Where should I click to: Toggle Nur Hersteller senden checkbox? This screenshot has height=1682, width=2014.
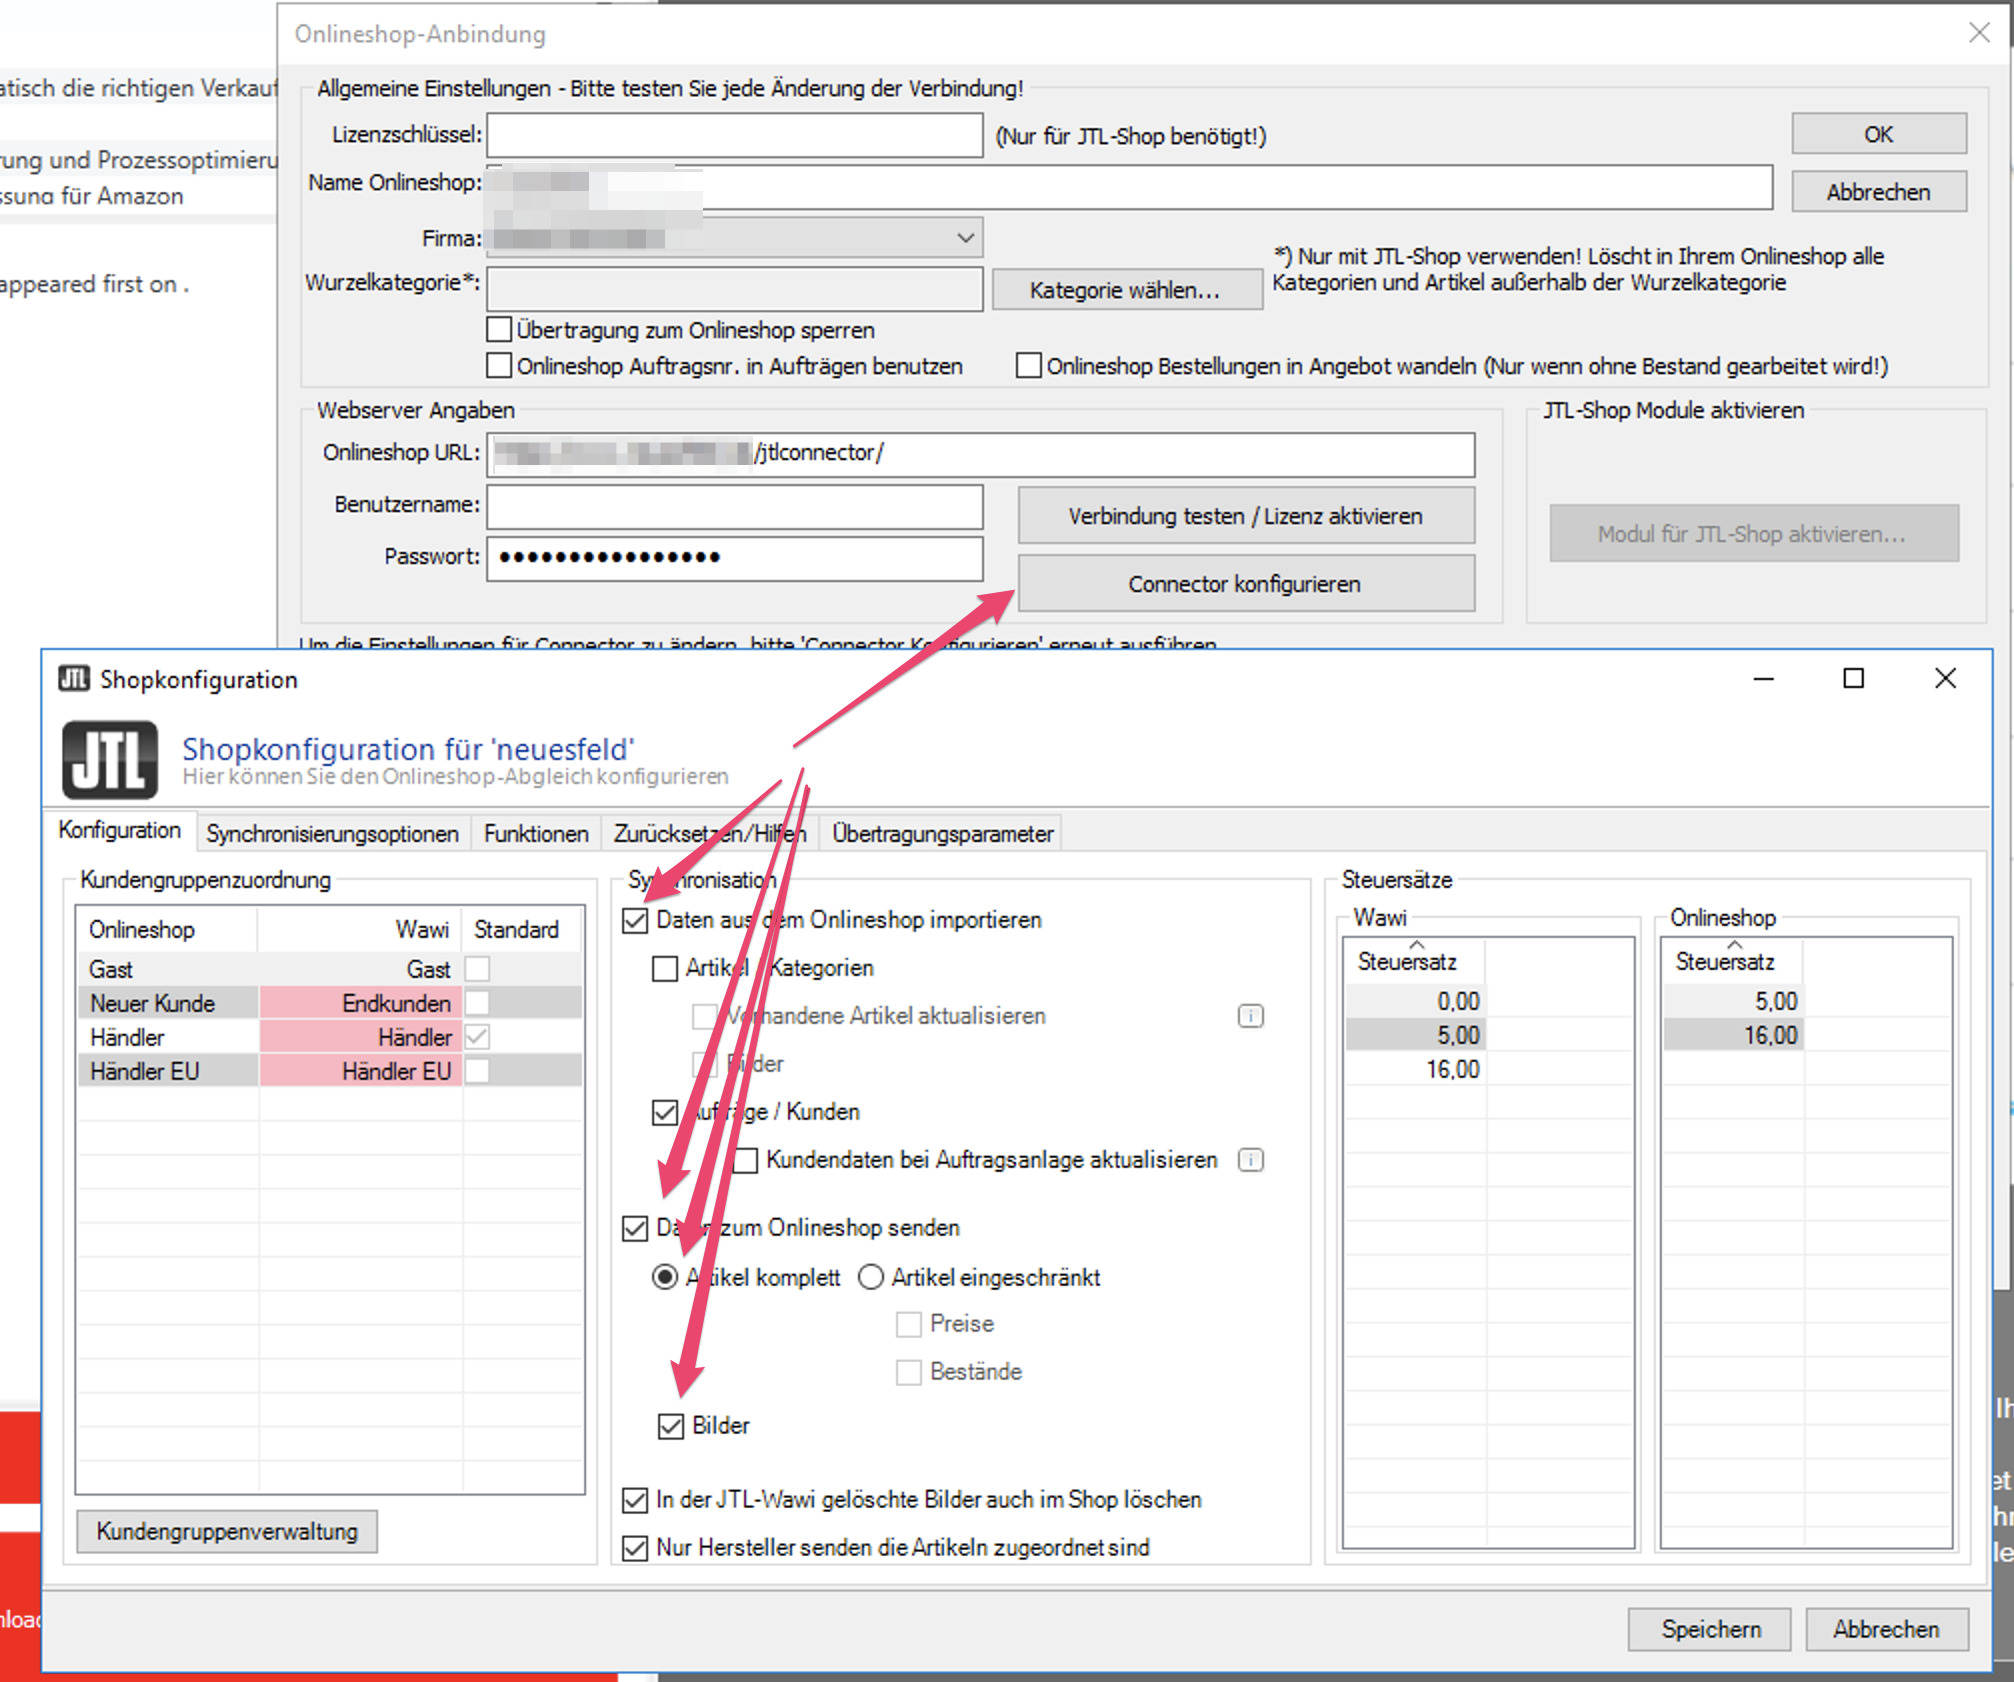[635, 1548]
